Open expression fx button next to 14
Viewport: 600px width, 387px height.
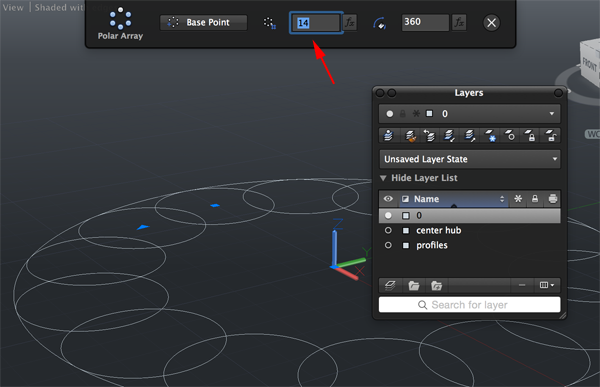tap(350, 23)
